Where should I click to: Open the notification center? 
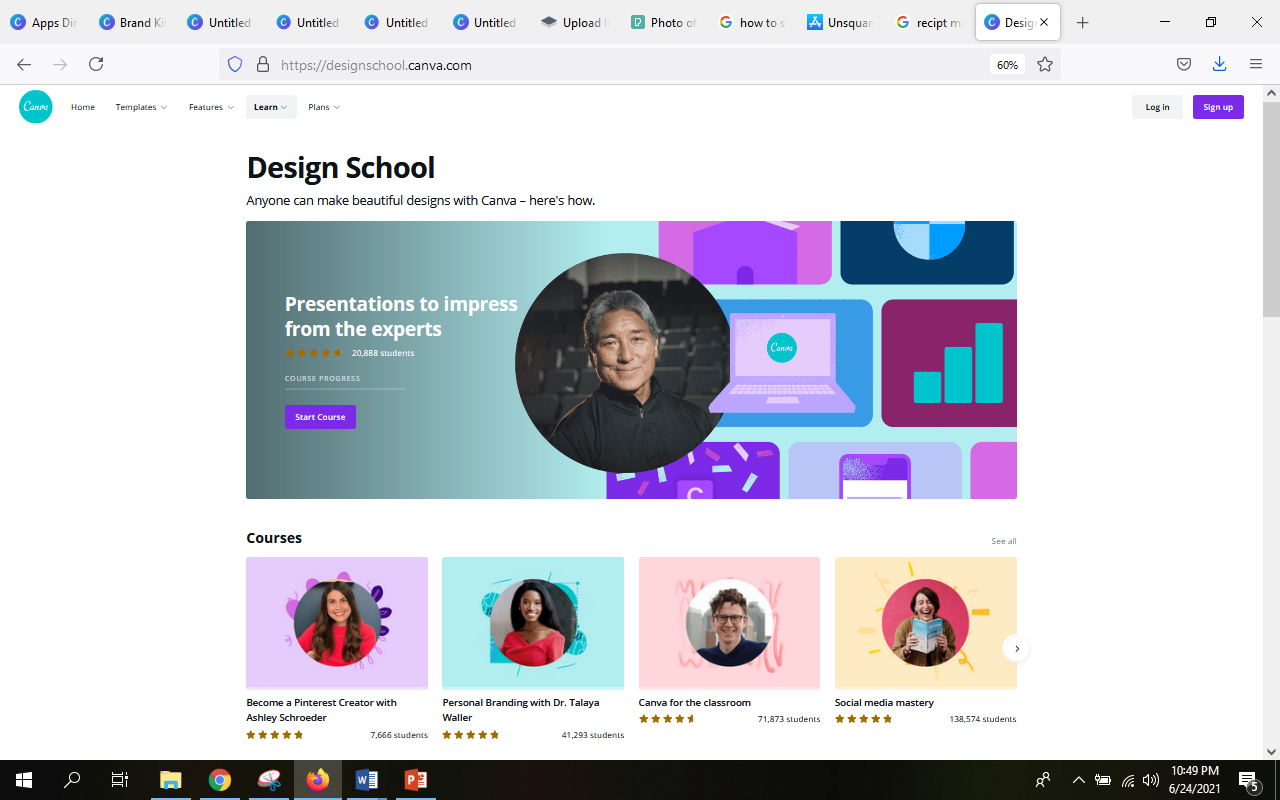point(1248,780)
